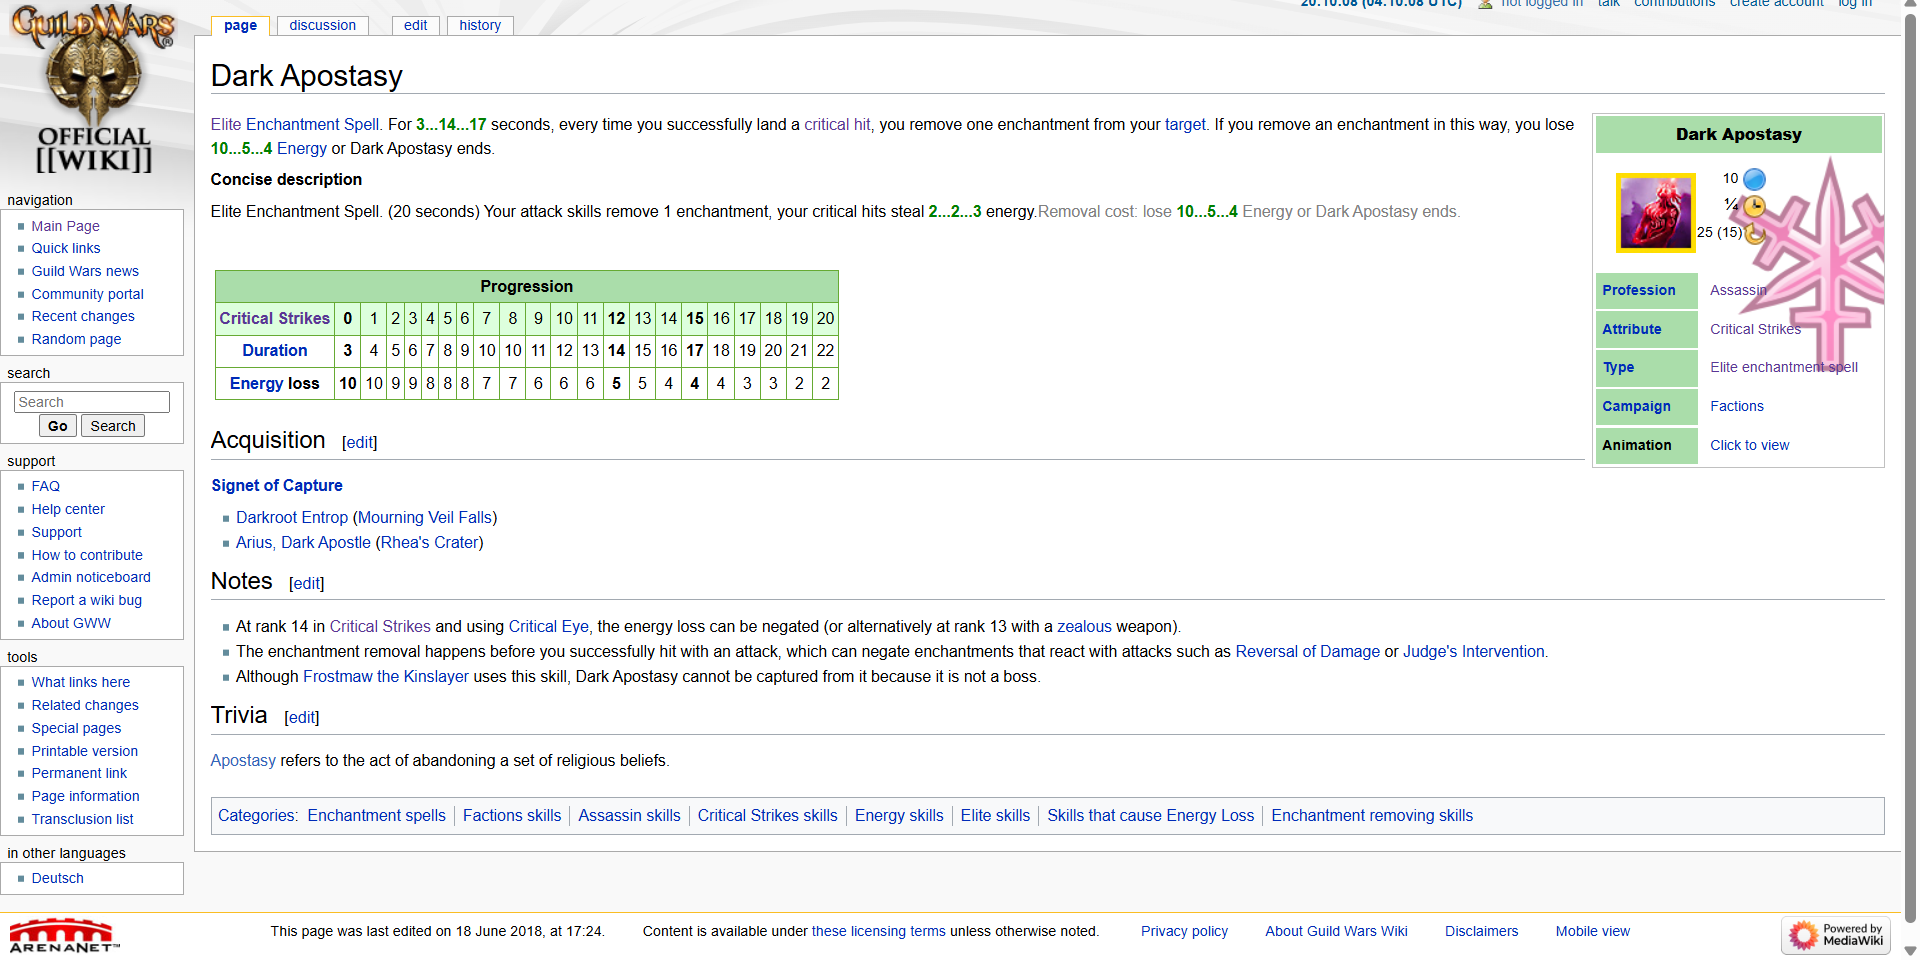Open Assassin profession in infobox
1920x960 pixels.
click(x=1738, y=290)
